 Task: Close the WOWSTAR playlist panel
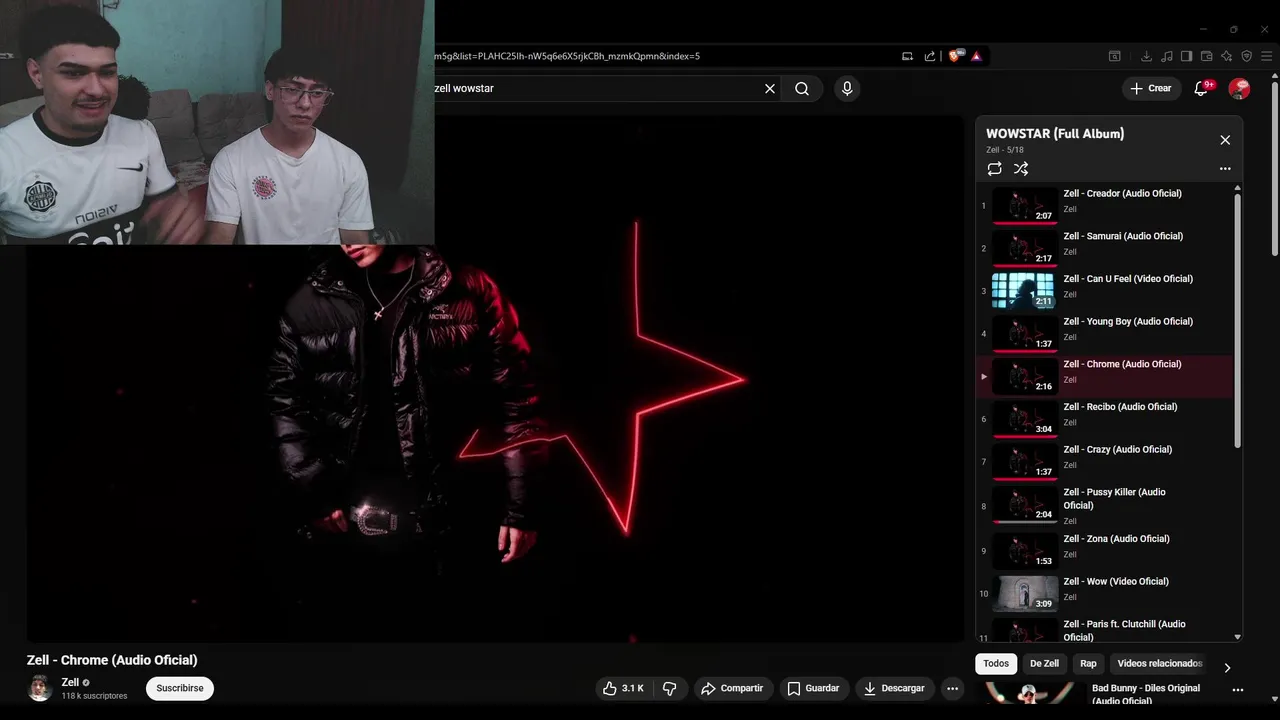pos(1225,140)
